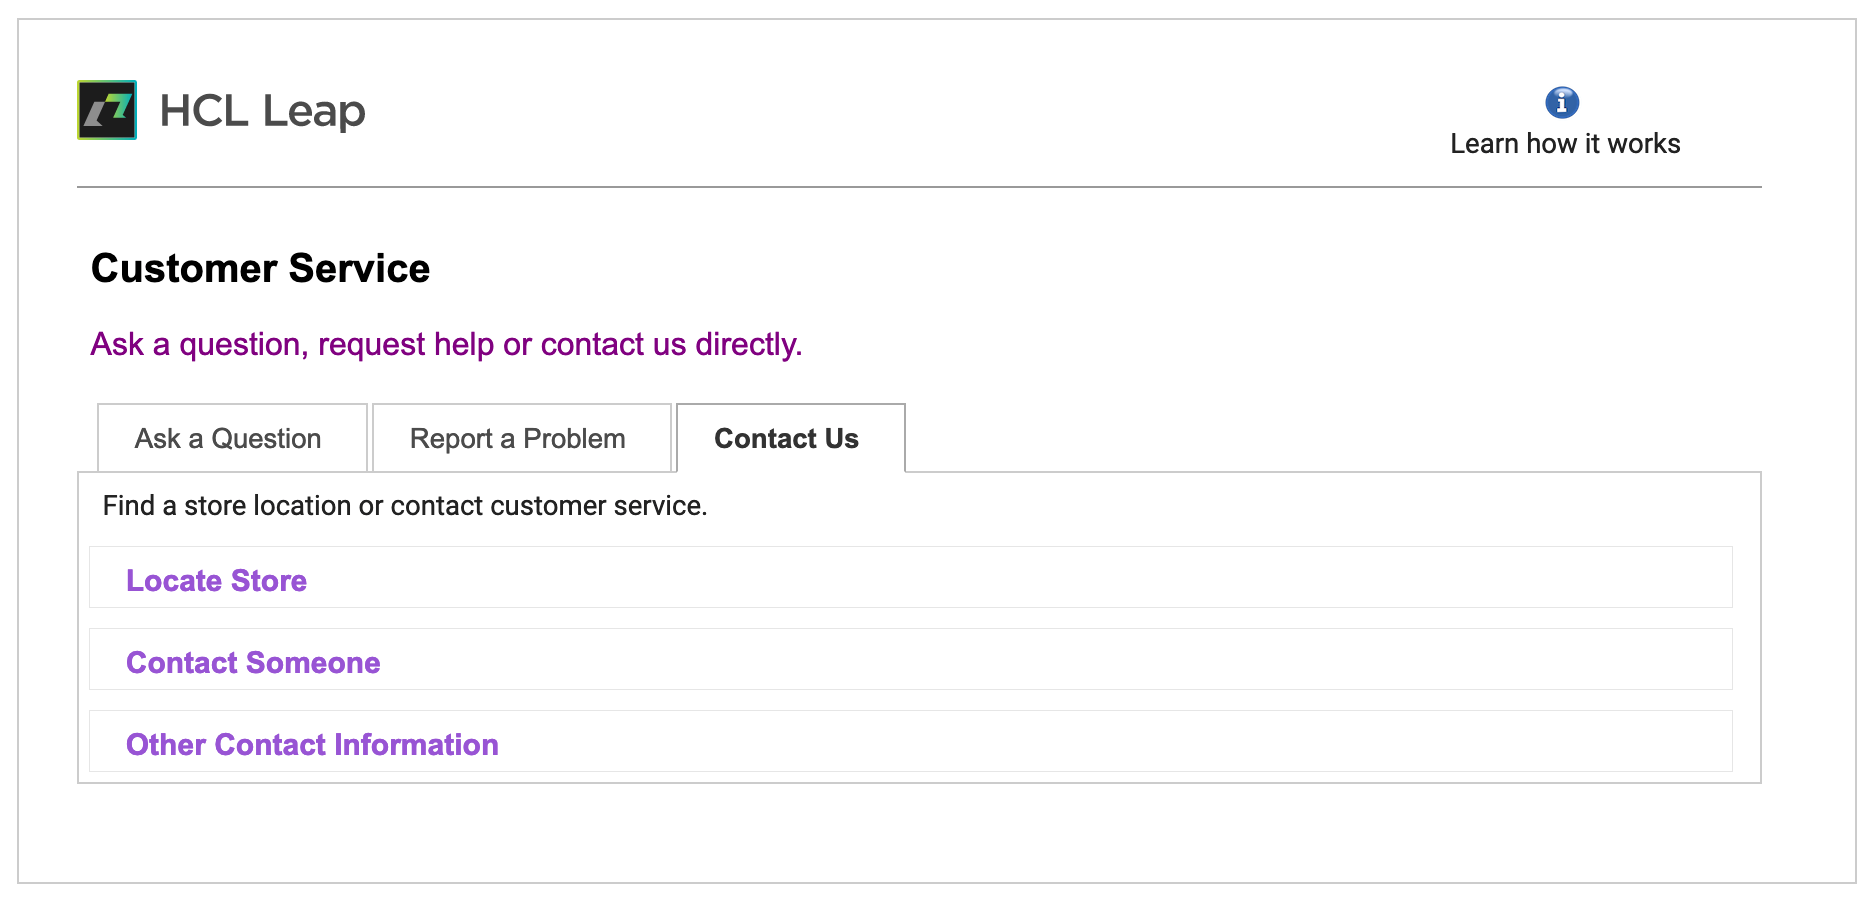Click Other Contact Information heading text
1874x908 pixels.
point(312,745)
